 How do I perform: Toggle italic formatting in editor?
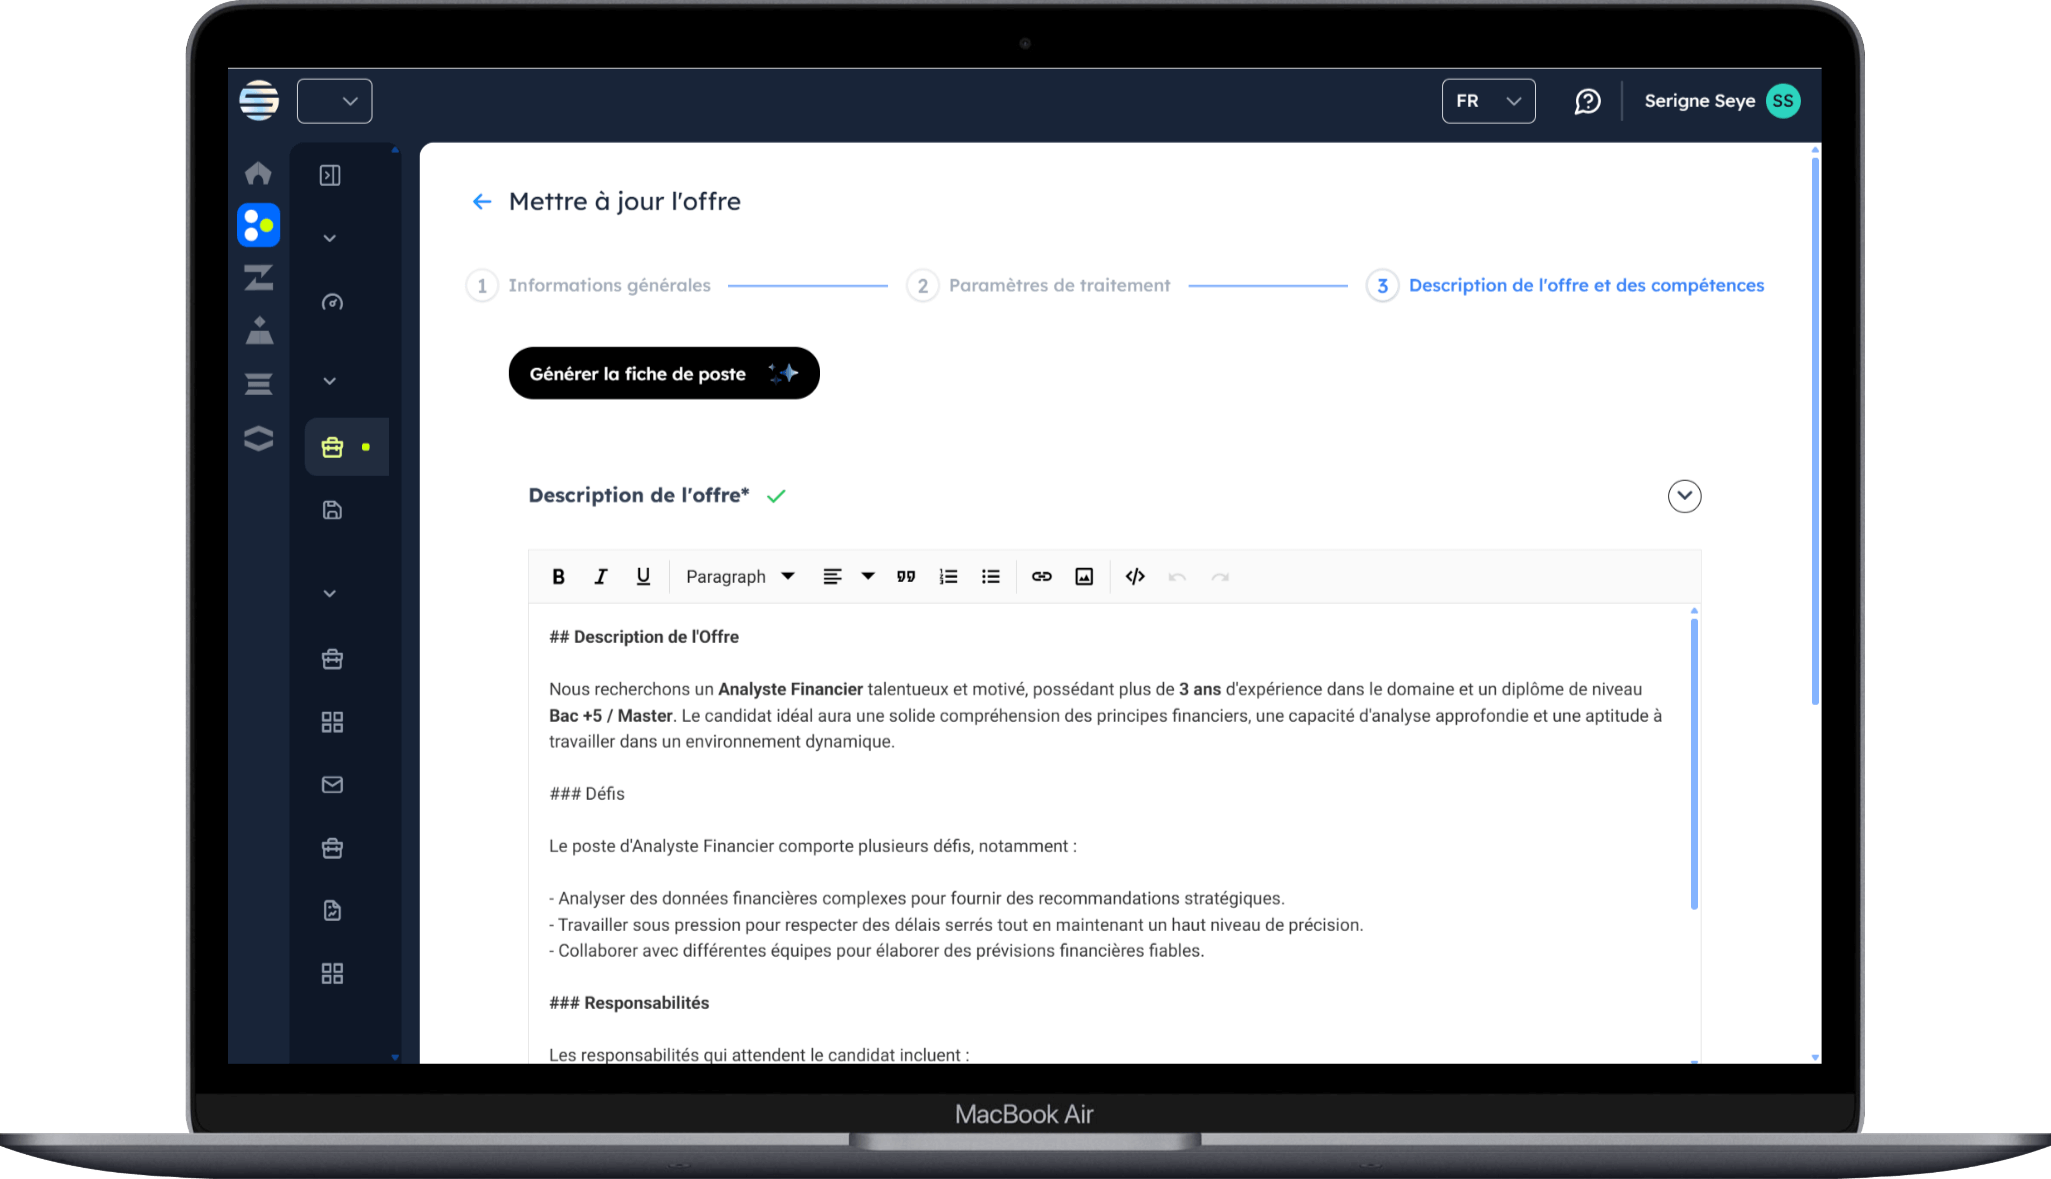click(600, 576)
